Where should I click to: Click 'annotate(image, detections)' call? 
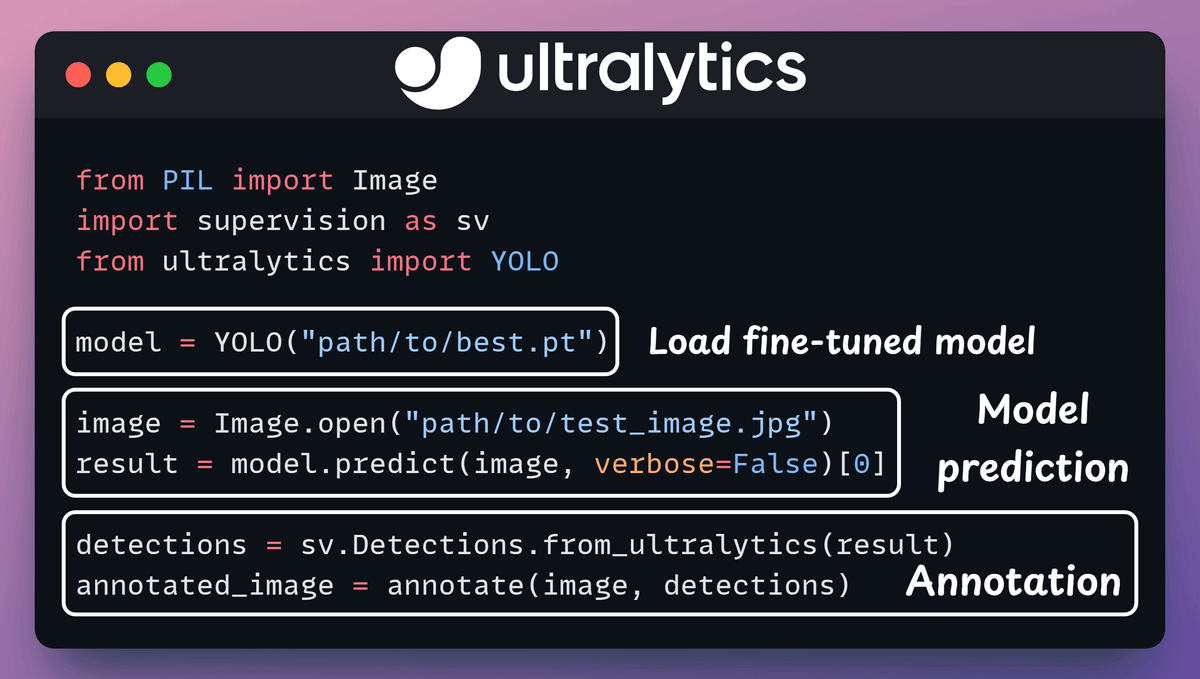(x=618, y=585)
